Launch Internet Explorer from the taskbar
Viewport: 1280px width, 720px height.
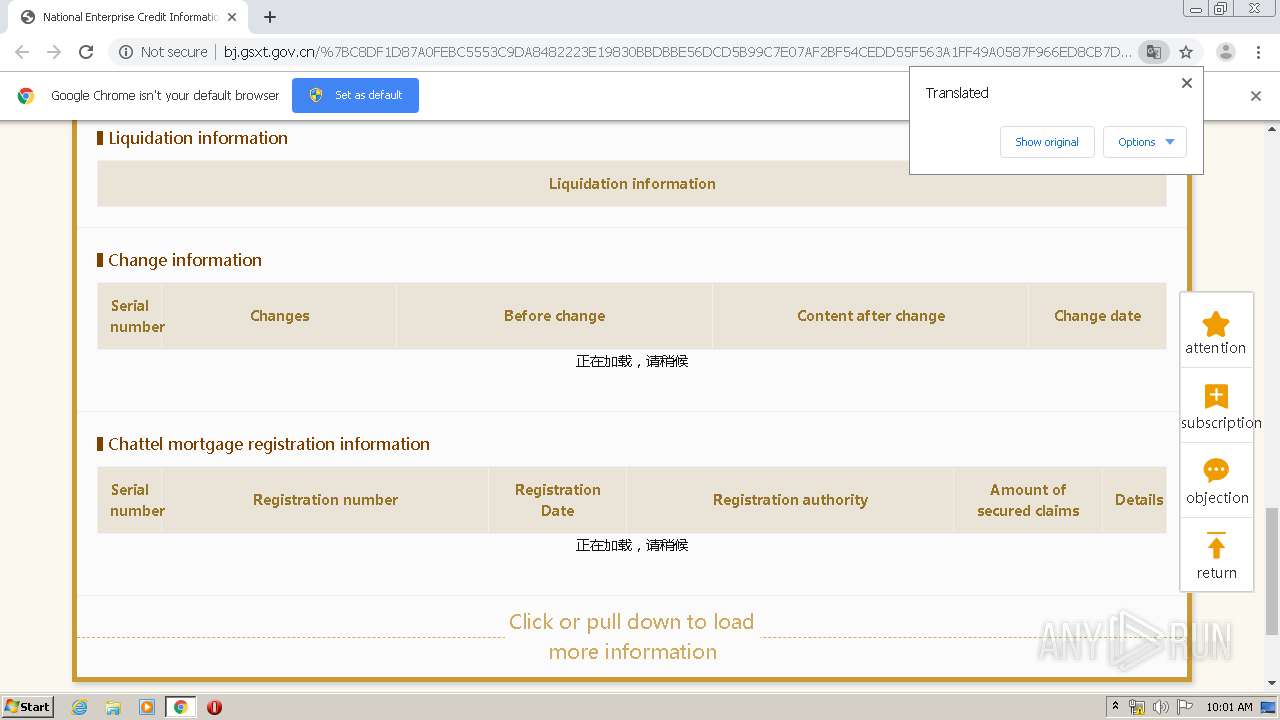point(80,707)
